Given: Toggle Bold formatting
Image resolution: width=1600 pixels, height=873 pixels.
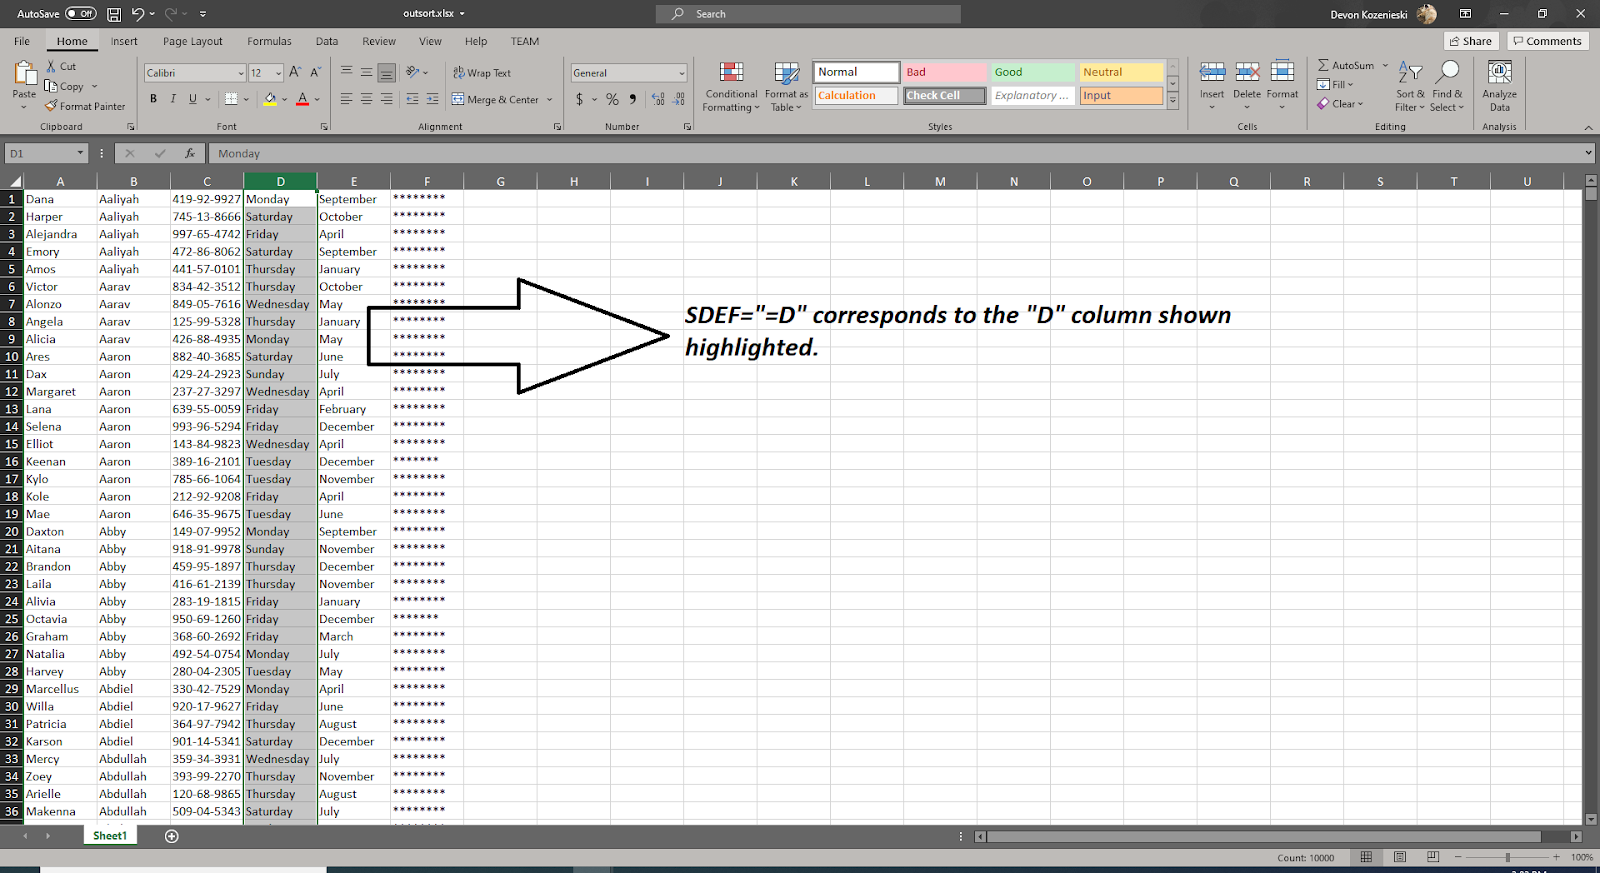Looking at the screenshot, I should pos(153,99).
